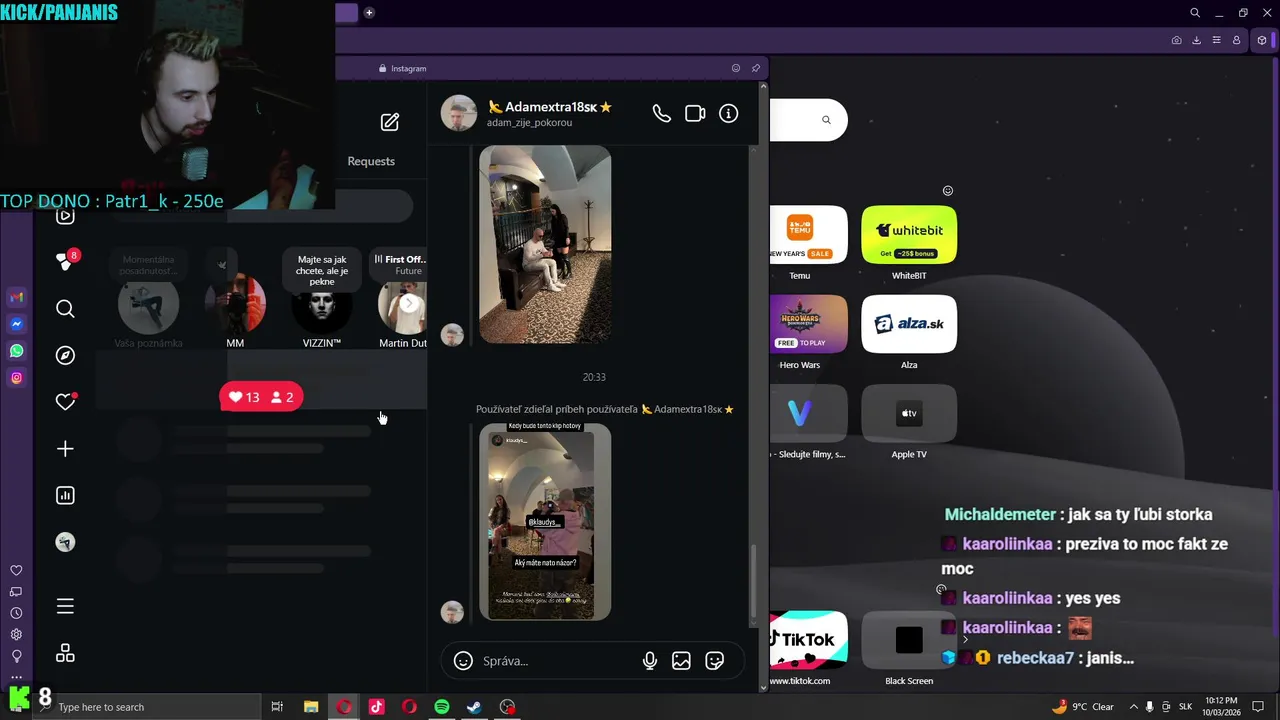This screenshot has height=720, width=1280.
Task: Show hidden system tray icons
Action: pos(1132,707)
